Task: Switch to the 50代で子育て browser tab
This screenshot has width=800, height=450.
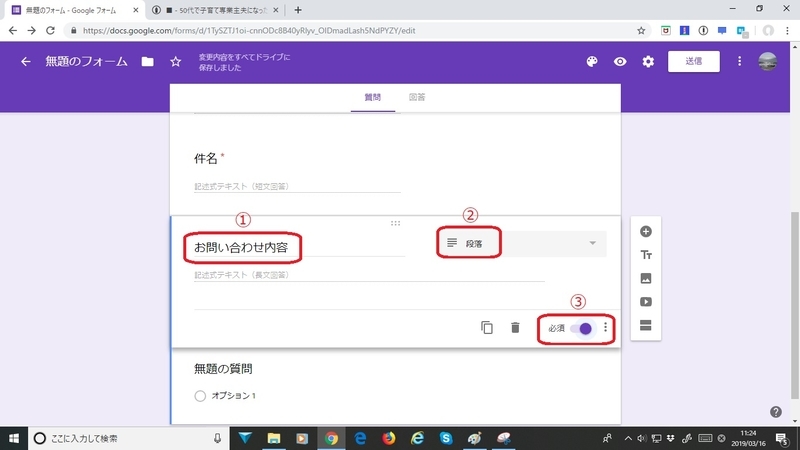Action: [x=216, y=10]
